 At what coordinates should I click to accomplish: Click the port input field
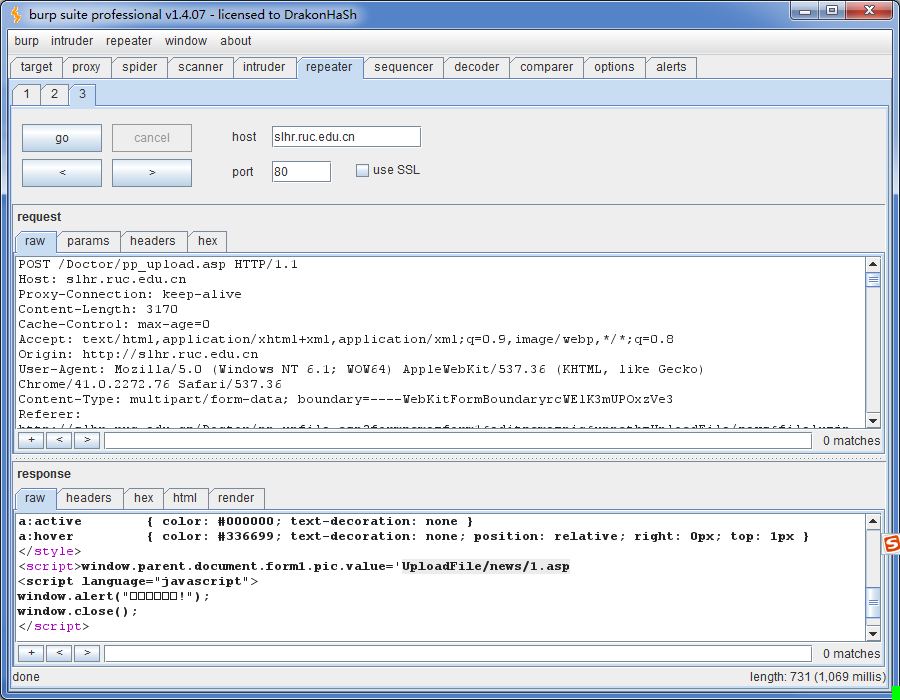coord(301,172)
